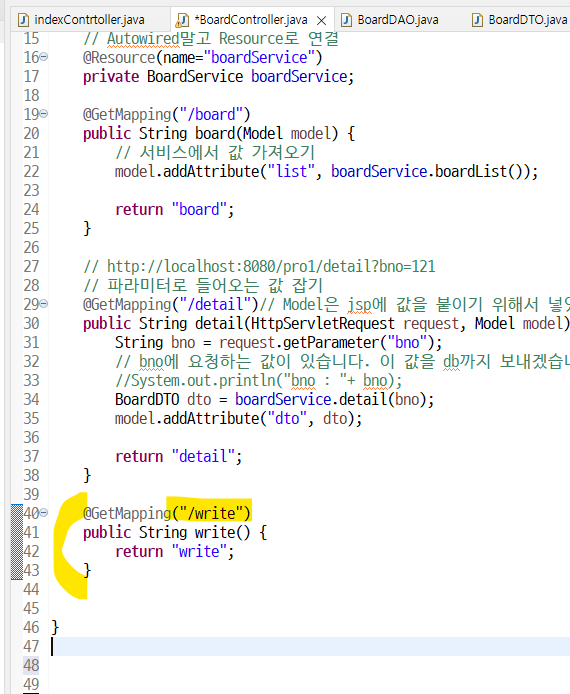Screen dimensions: 570x694
Task: Collapse the fold marker at line 16
Action: coord(44,57)
